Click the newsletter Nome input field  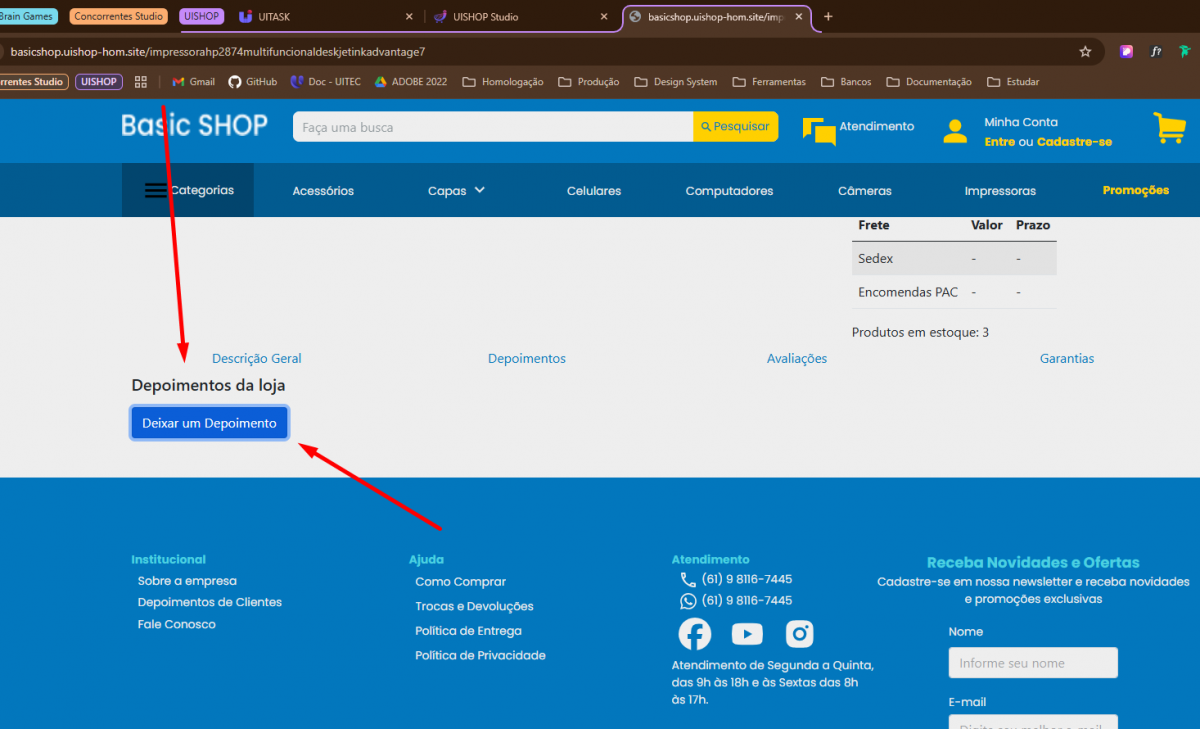(x=1032, y=663)
